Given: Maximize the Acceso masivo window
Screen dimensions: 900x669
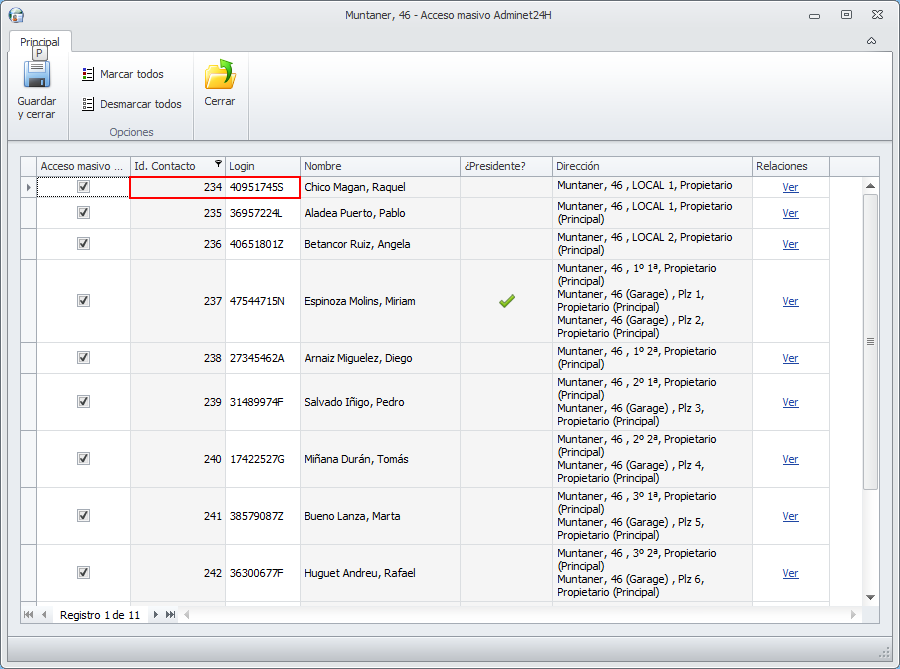Looking at the screenshot, I should pyautogui.click(x=846, y=15).
